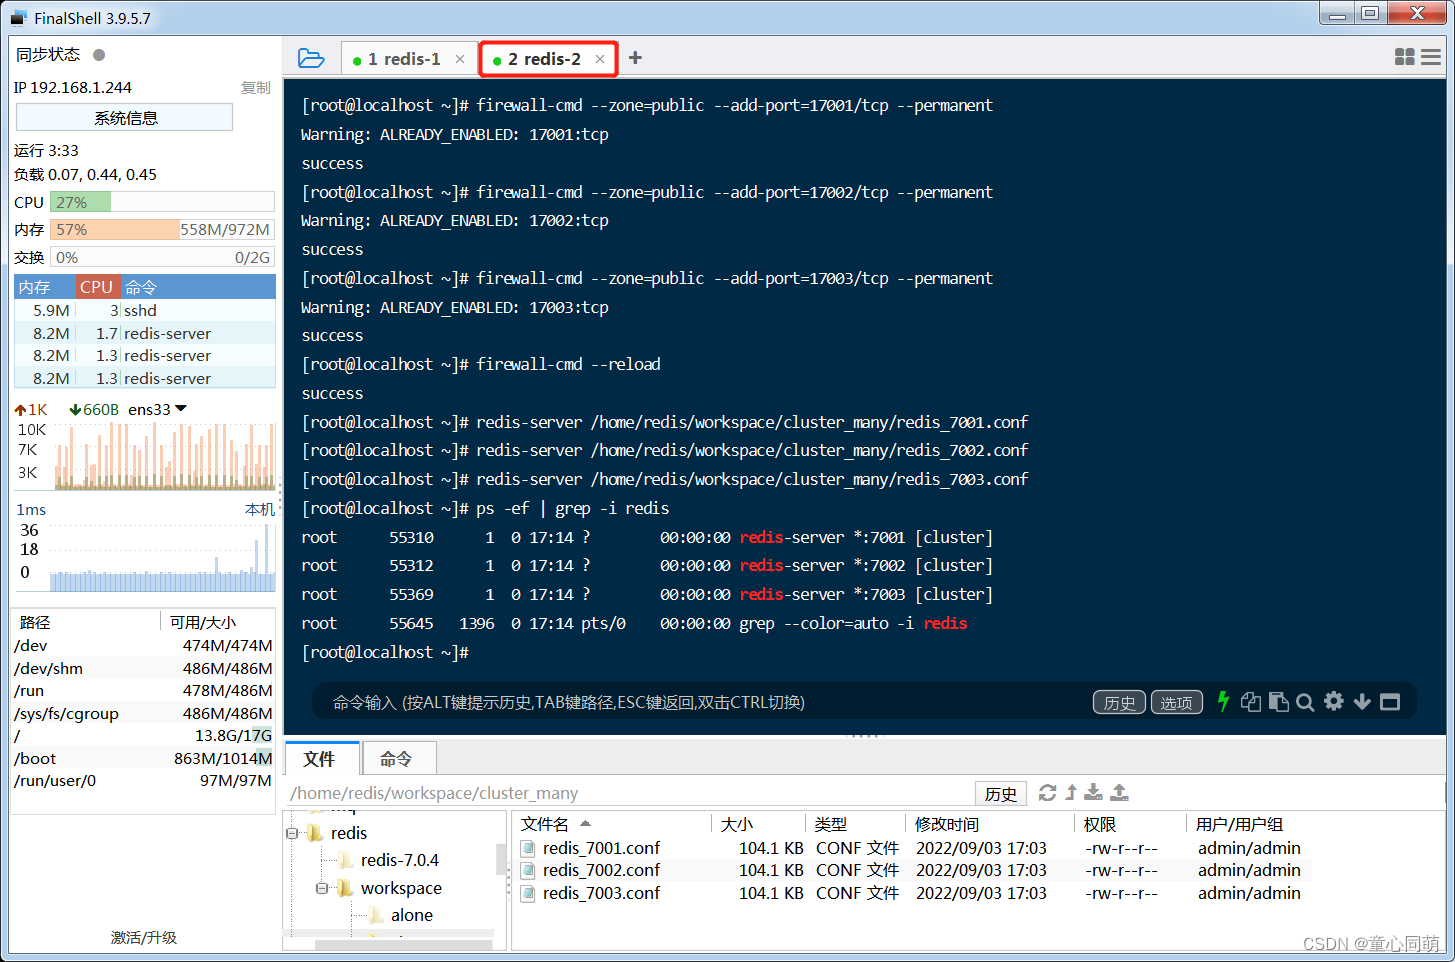Viewport: 1455px width, 962px height.
Task: Click the sync status indicator dot
Action: tap(99, 55)
